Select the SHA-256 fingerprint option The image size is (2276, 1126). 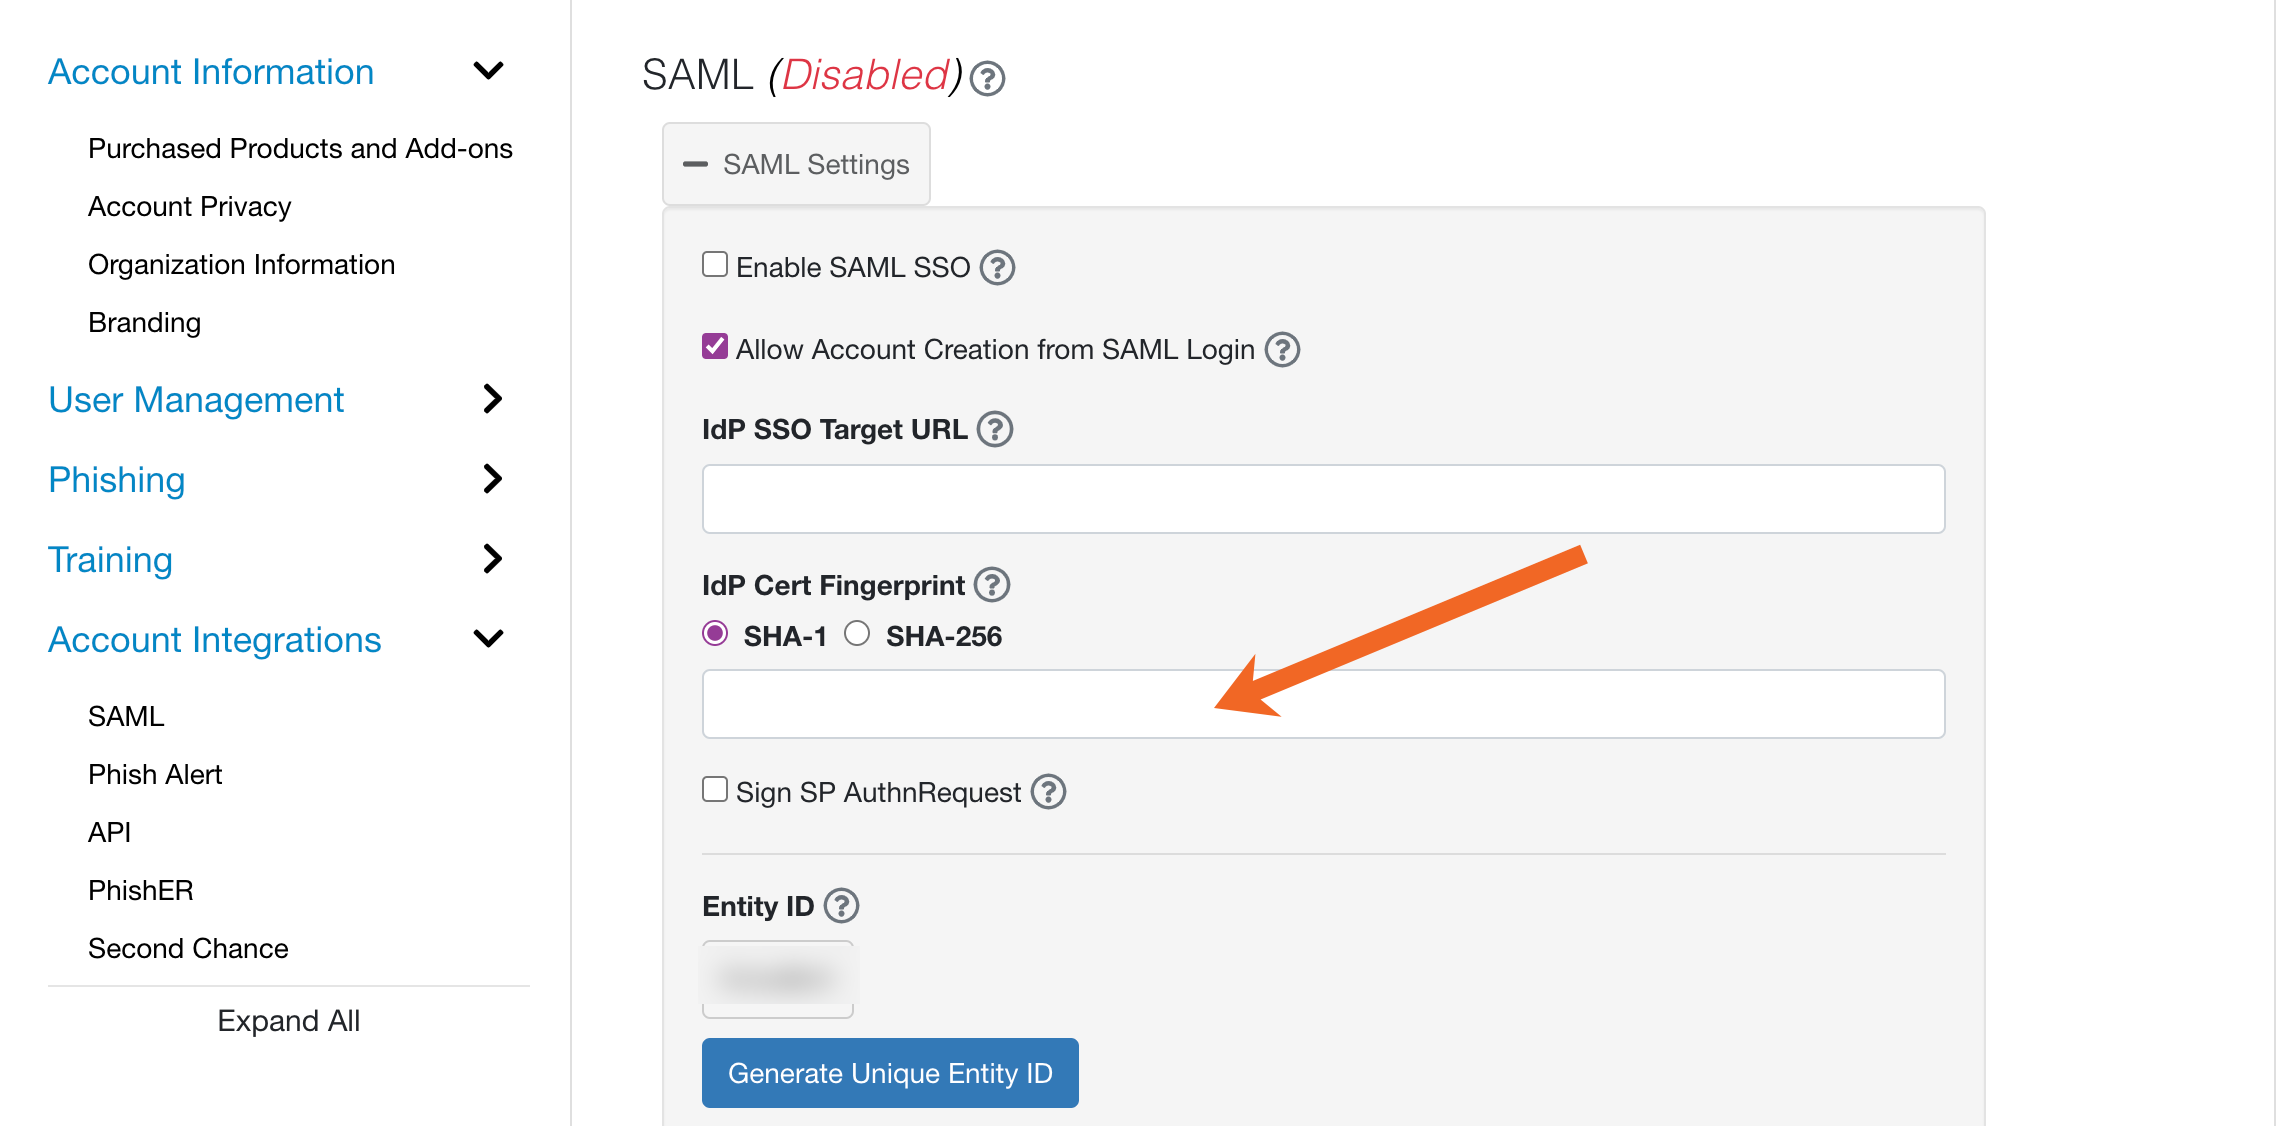click(856, 633)
